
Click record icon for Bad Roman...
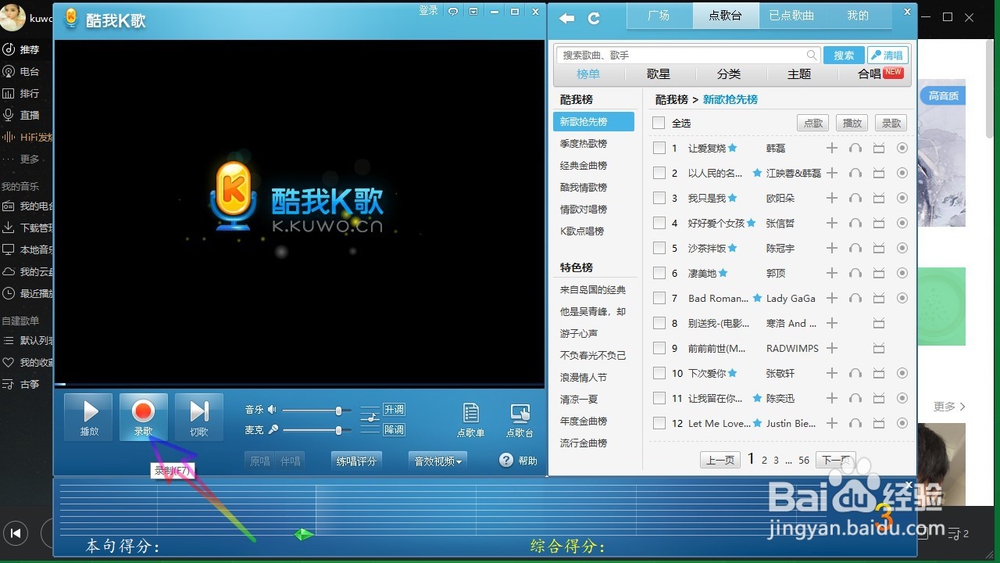(902, 298)
